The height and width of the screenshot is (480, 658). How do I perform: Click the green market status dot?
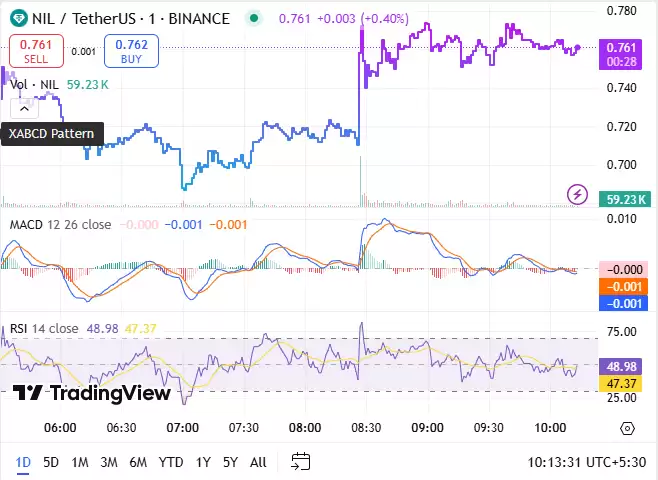click(255, 18)
